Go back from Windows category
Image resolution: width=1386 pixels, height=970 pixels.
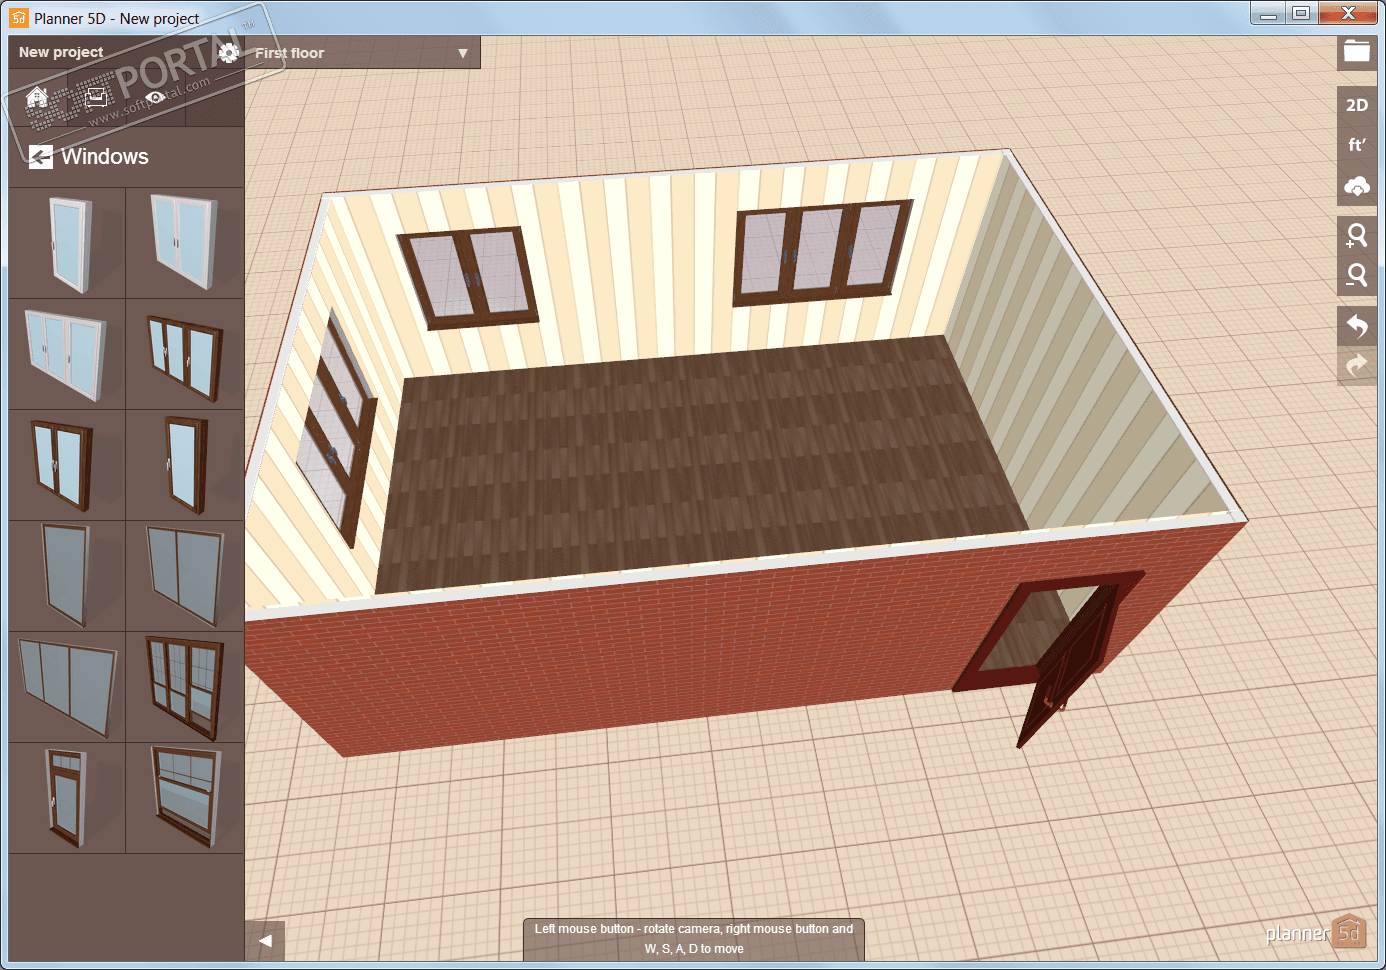point(41,157)
